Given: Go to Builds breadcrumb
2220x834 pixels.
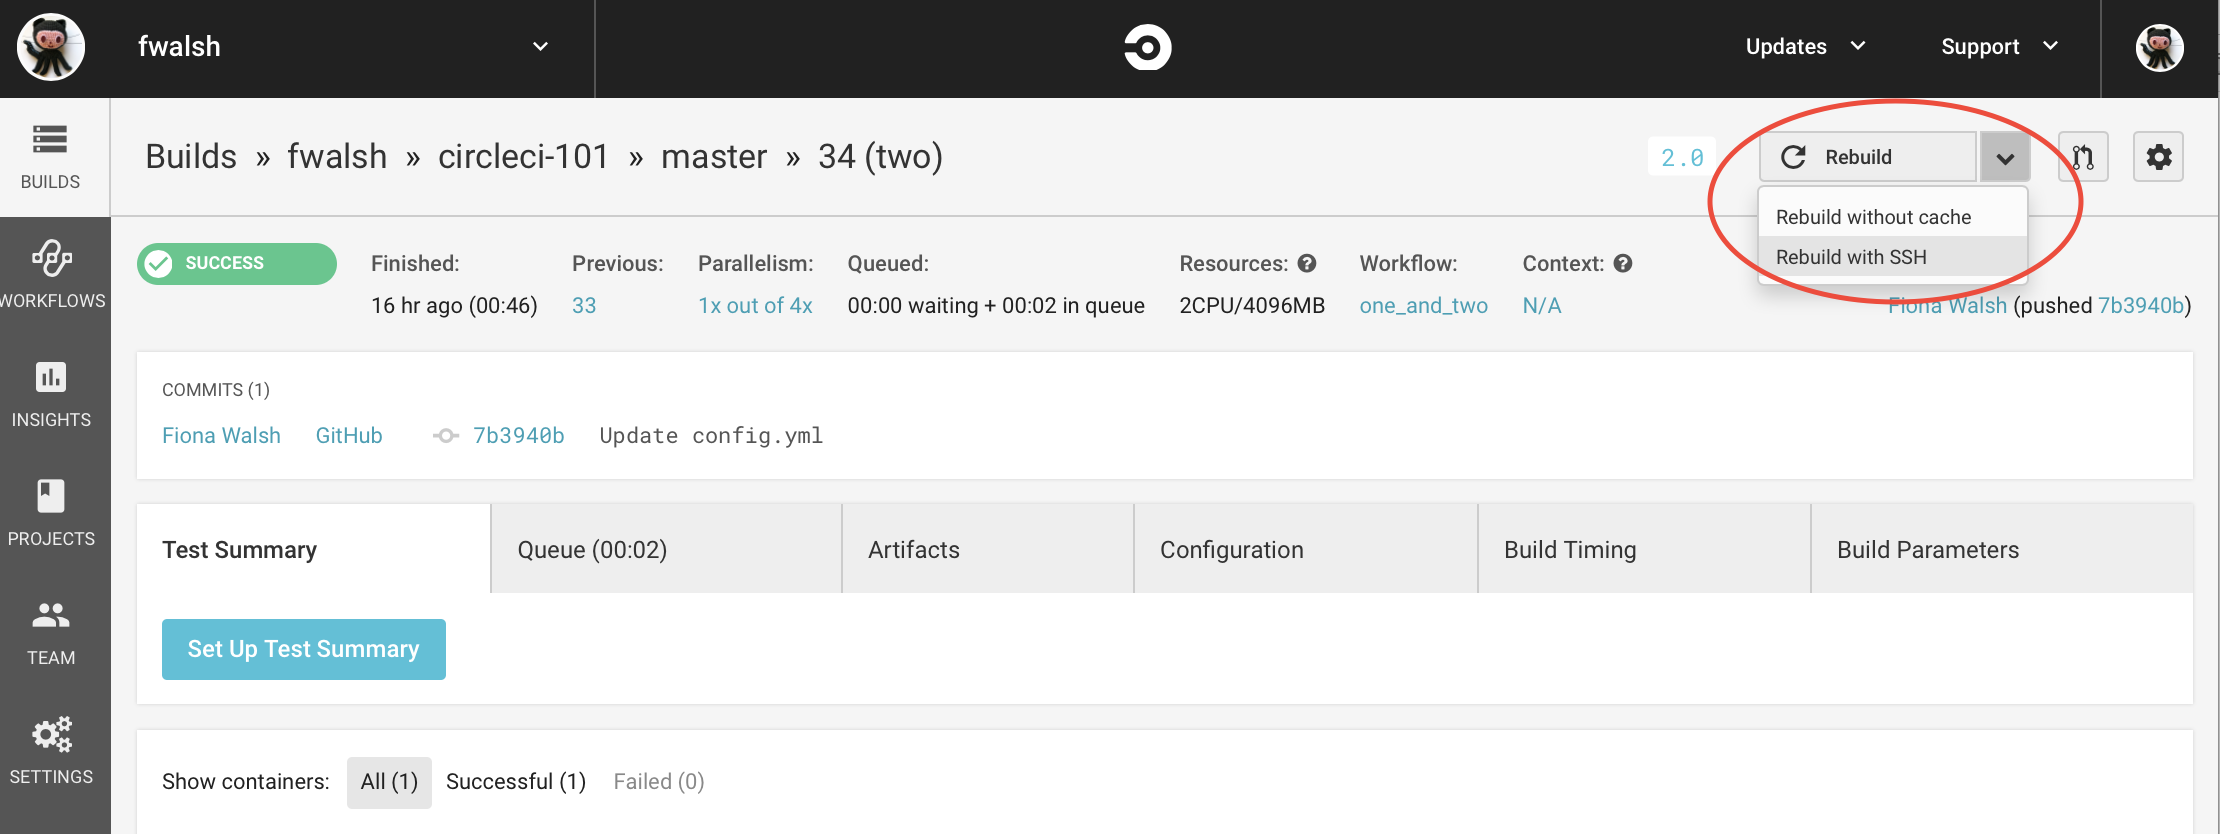Looking at the screenshot, I should pyautogui.click(x=191, y=156).
